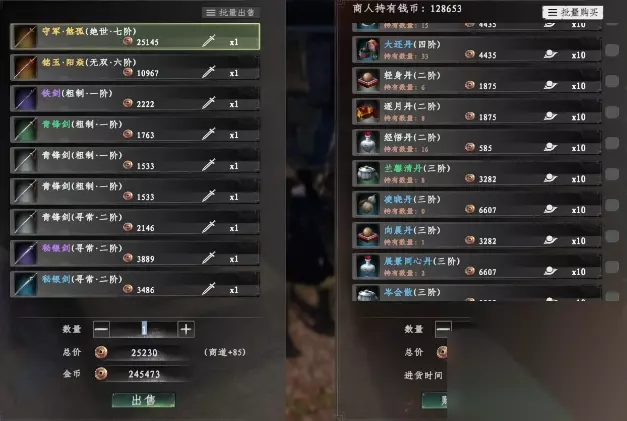Tick the checkbox beside 展暴同心丹(三阶)
The width and height of the screenshot is (627, 421).
point(612,267)
